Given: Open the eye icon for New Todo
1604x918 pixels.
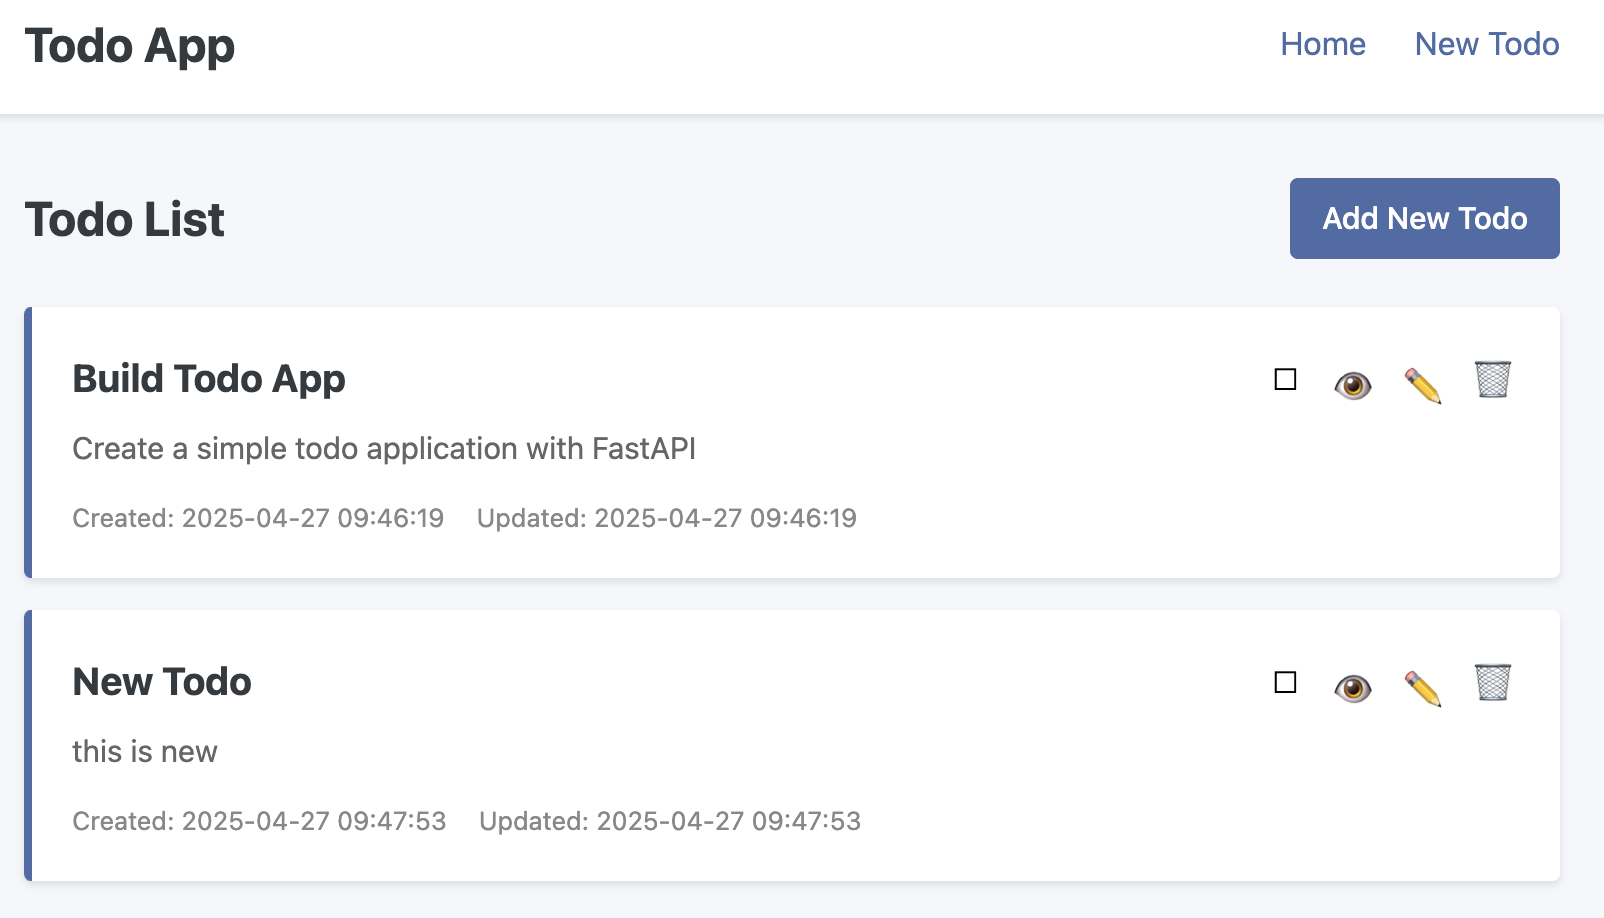Looking at the screenshot, I should coord(1353,687).
